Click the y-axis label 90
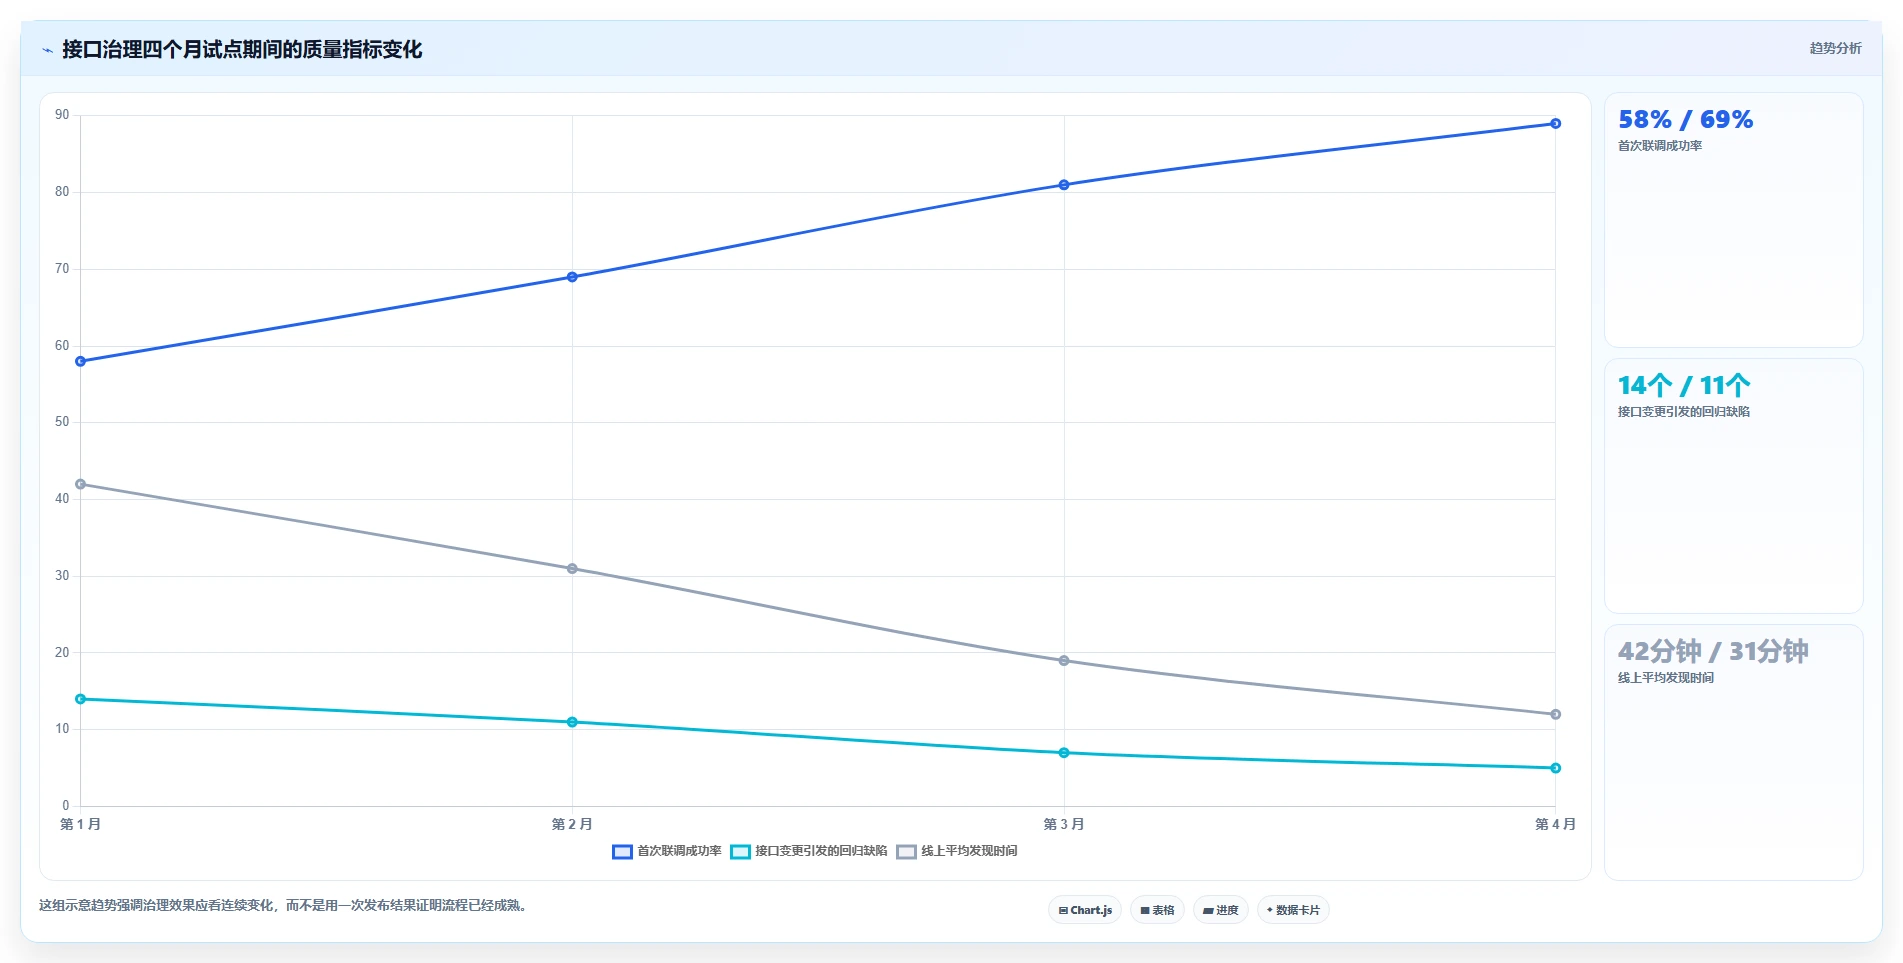The image size is (1903, 963). coord(62,115)
